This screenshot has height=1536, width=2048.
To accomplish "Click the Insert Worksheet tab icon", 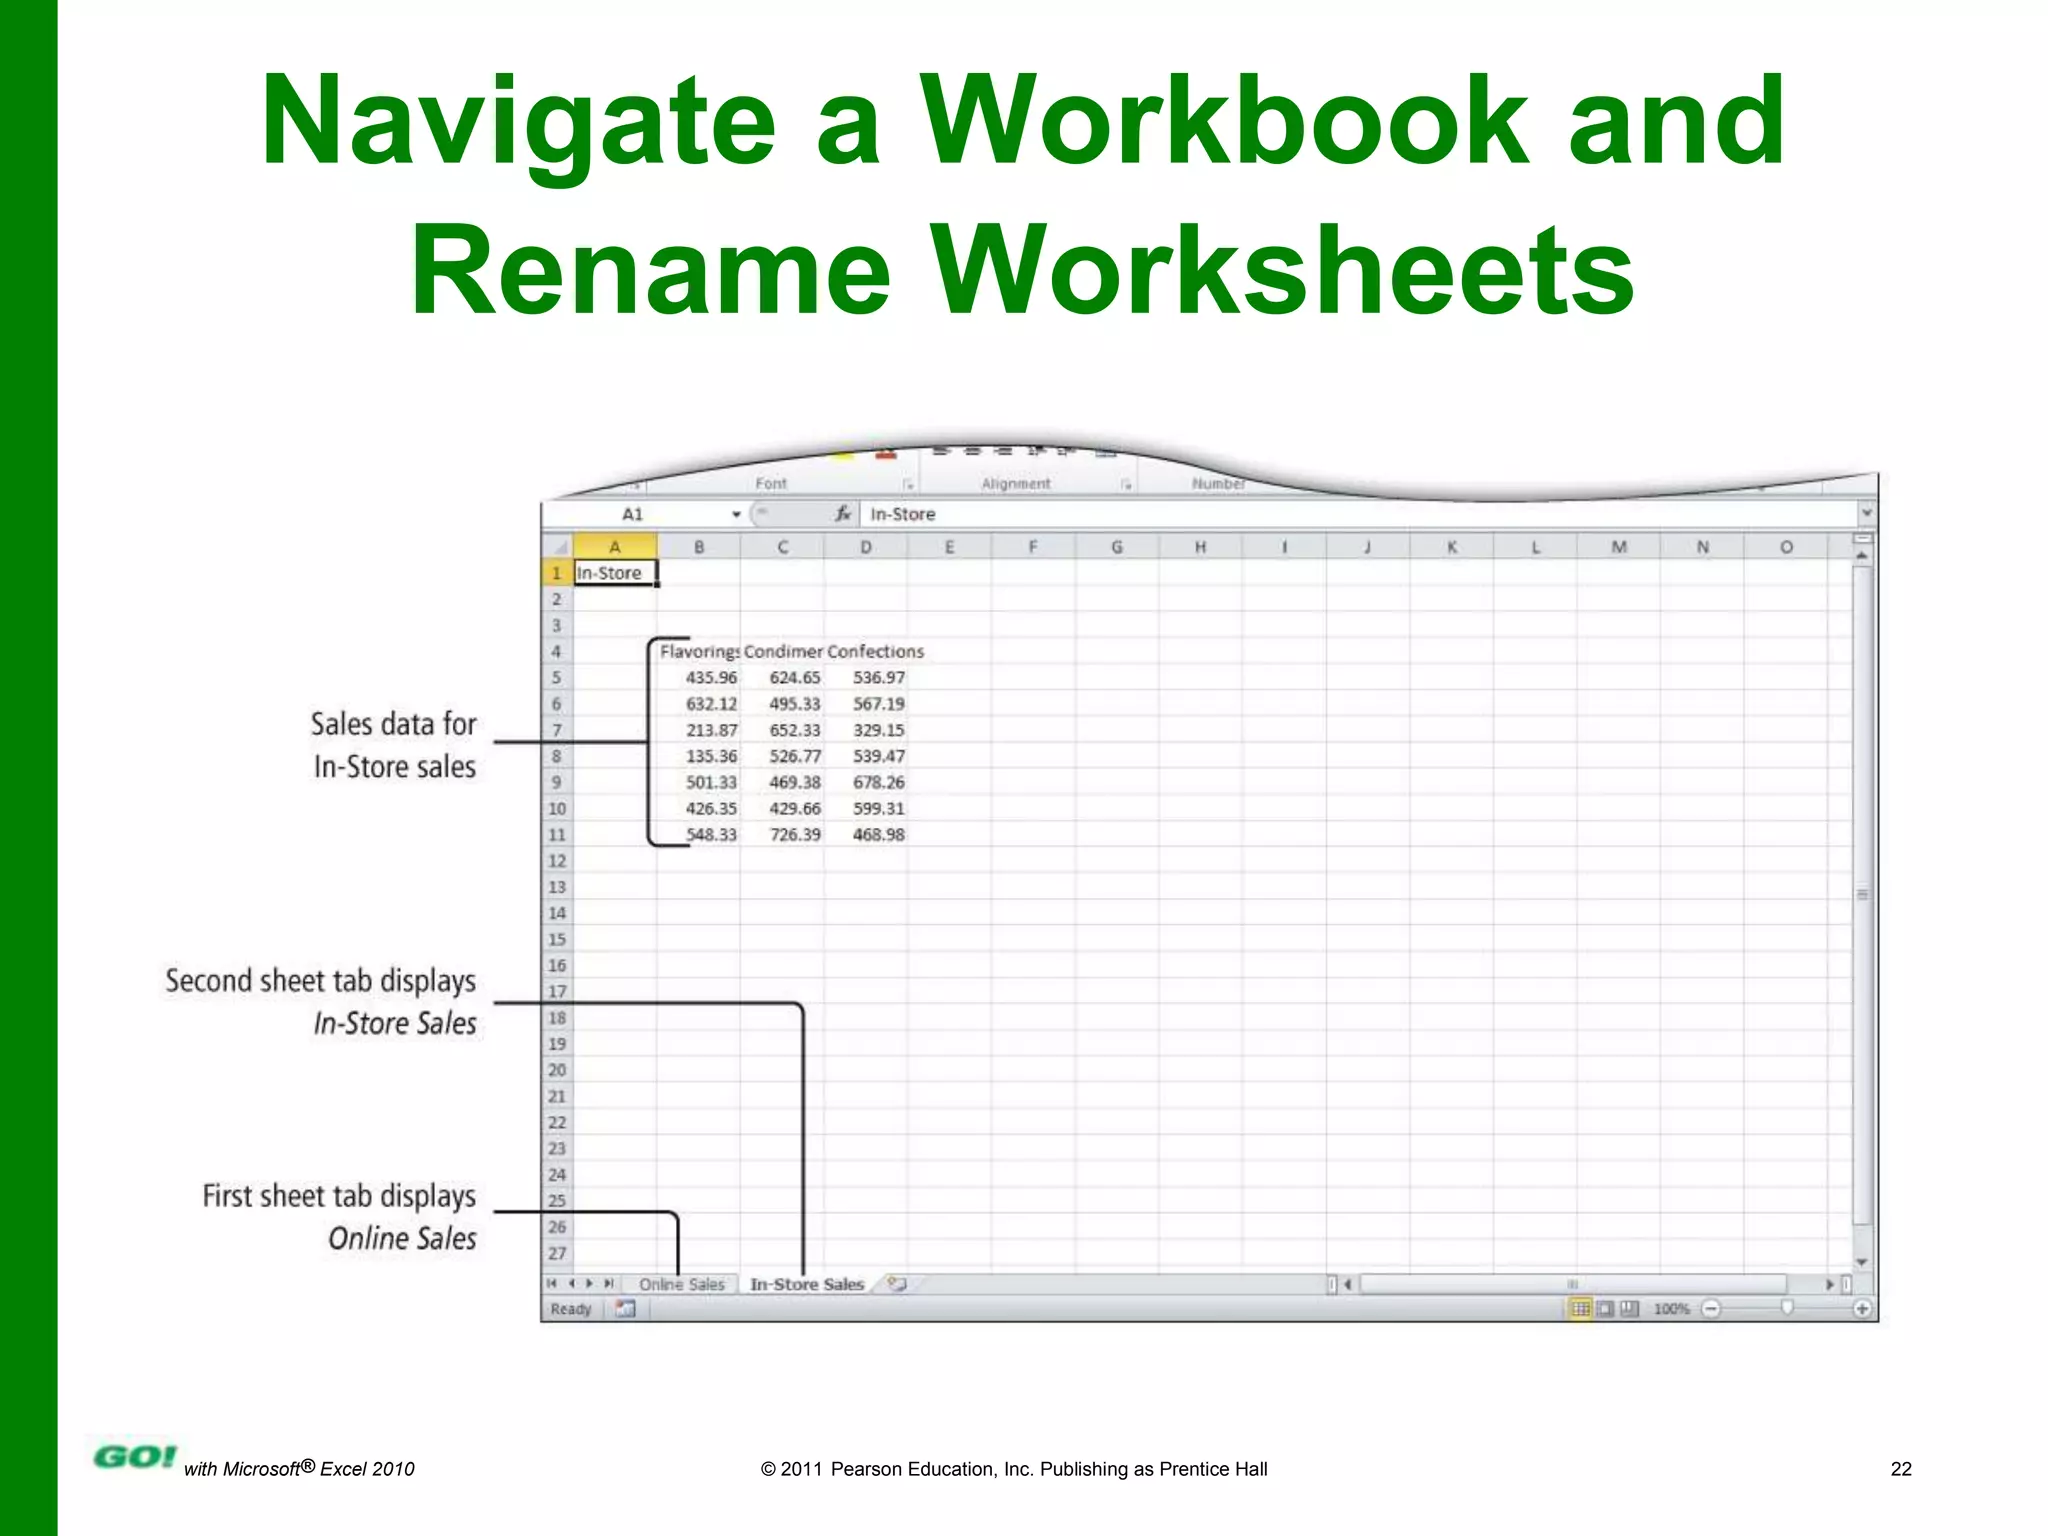I will click(x=897, y=1284).
